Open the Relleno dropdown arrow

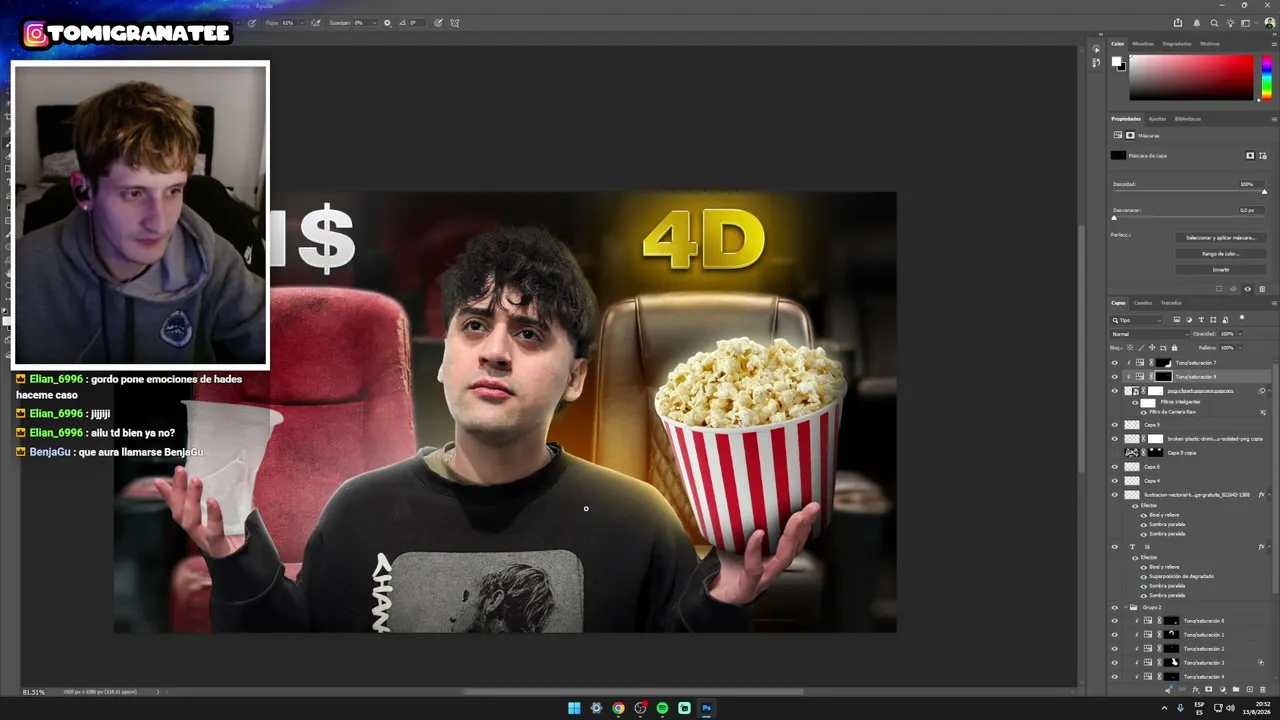coord(1240,348)
